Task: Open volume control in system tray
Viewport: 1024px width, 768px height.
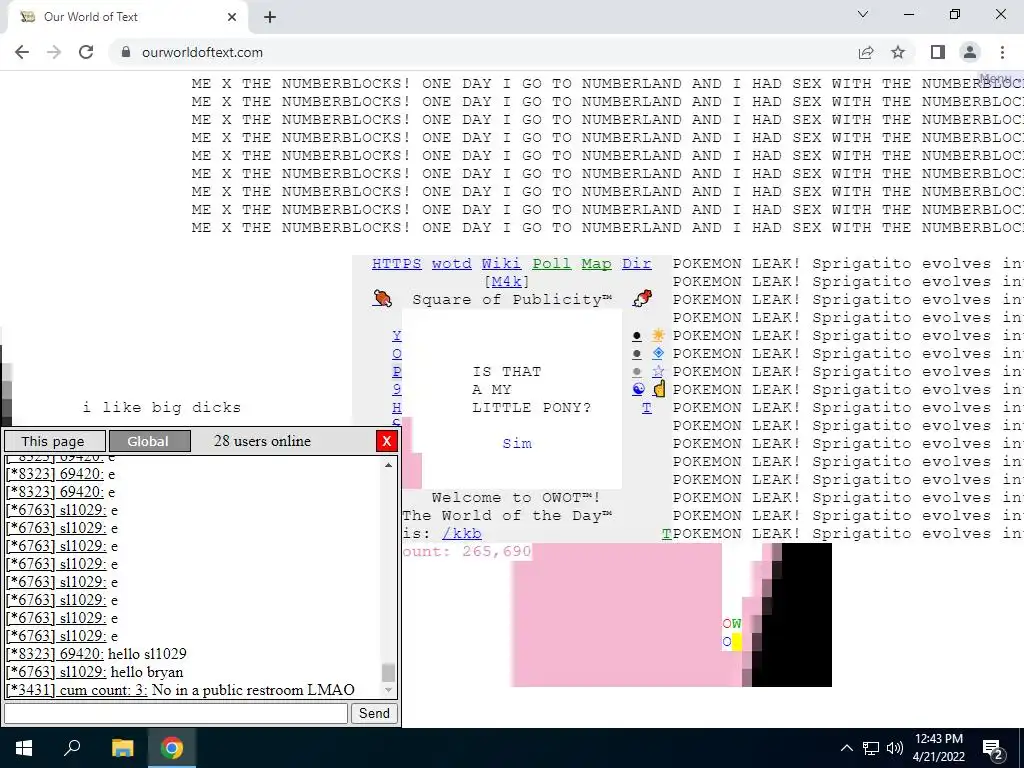Action: [x=895, y=748]
